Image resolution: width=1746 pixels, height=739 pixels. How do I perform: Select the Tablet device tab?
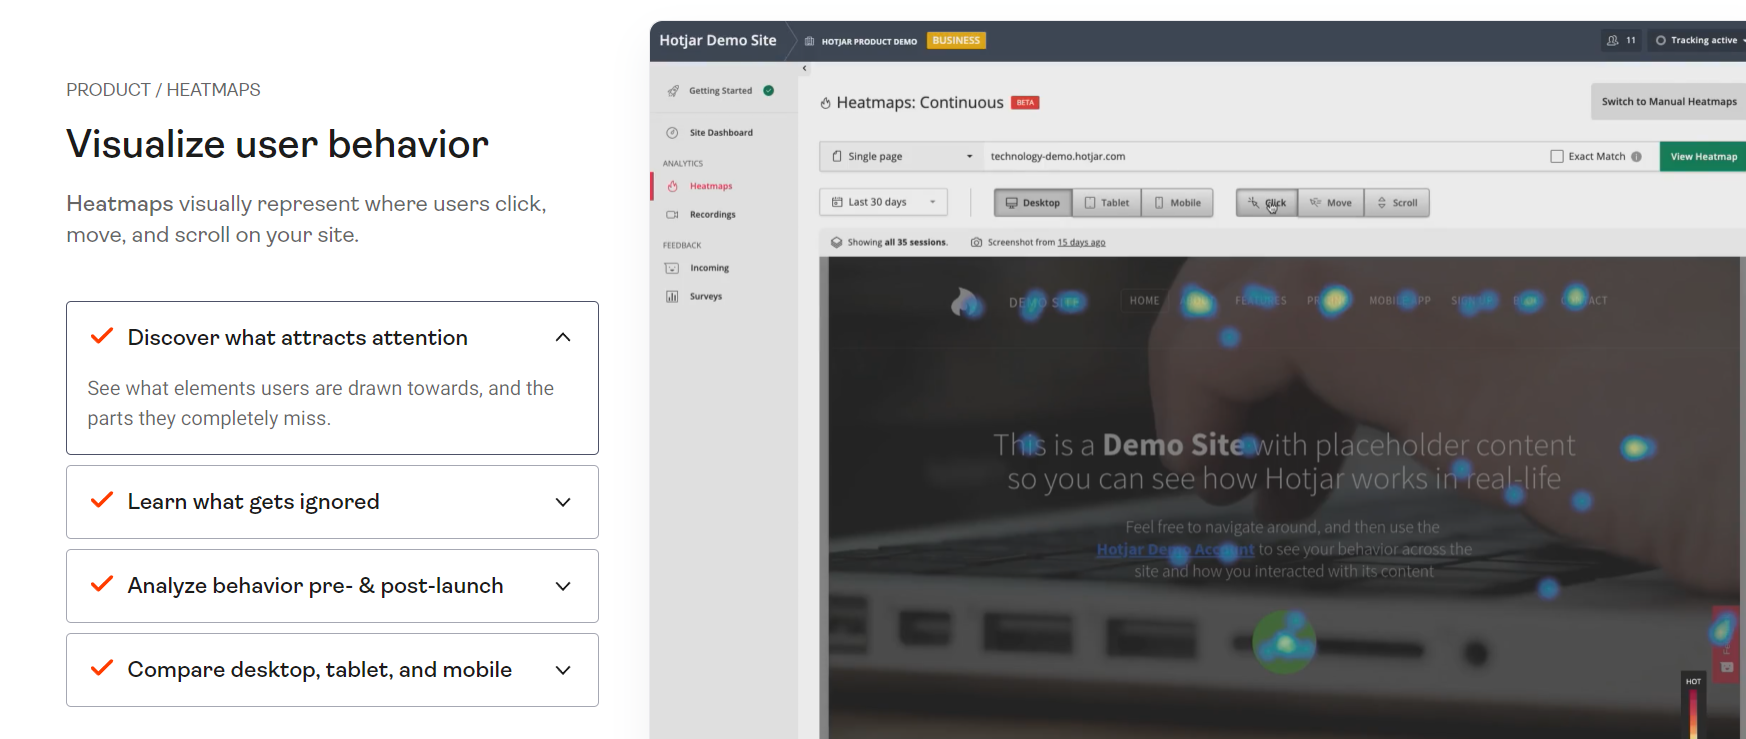[x=1107, y=203]
